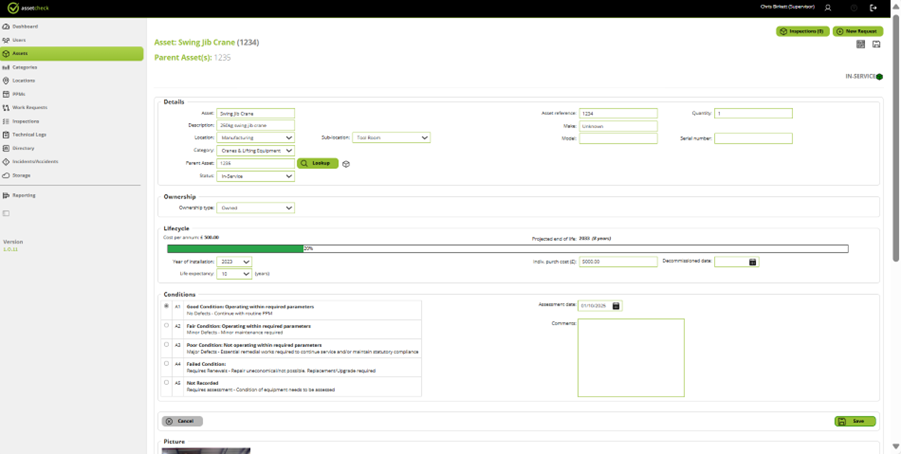
Task: Click the sidebar collapse icon below Reporting
Action: pos(6,213)
